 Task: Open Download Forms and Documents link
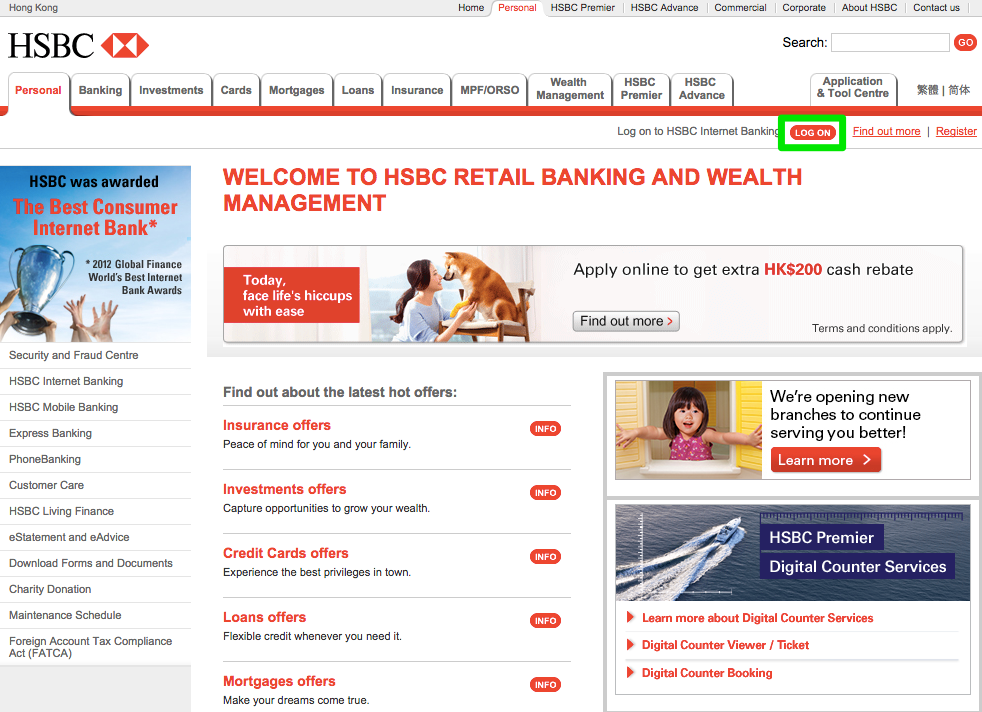(x=91, y=563)
